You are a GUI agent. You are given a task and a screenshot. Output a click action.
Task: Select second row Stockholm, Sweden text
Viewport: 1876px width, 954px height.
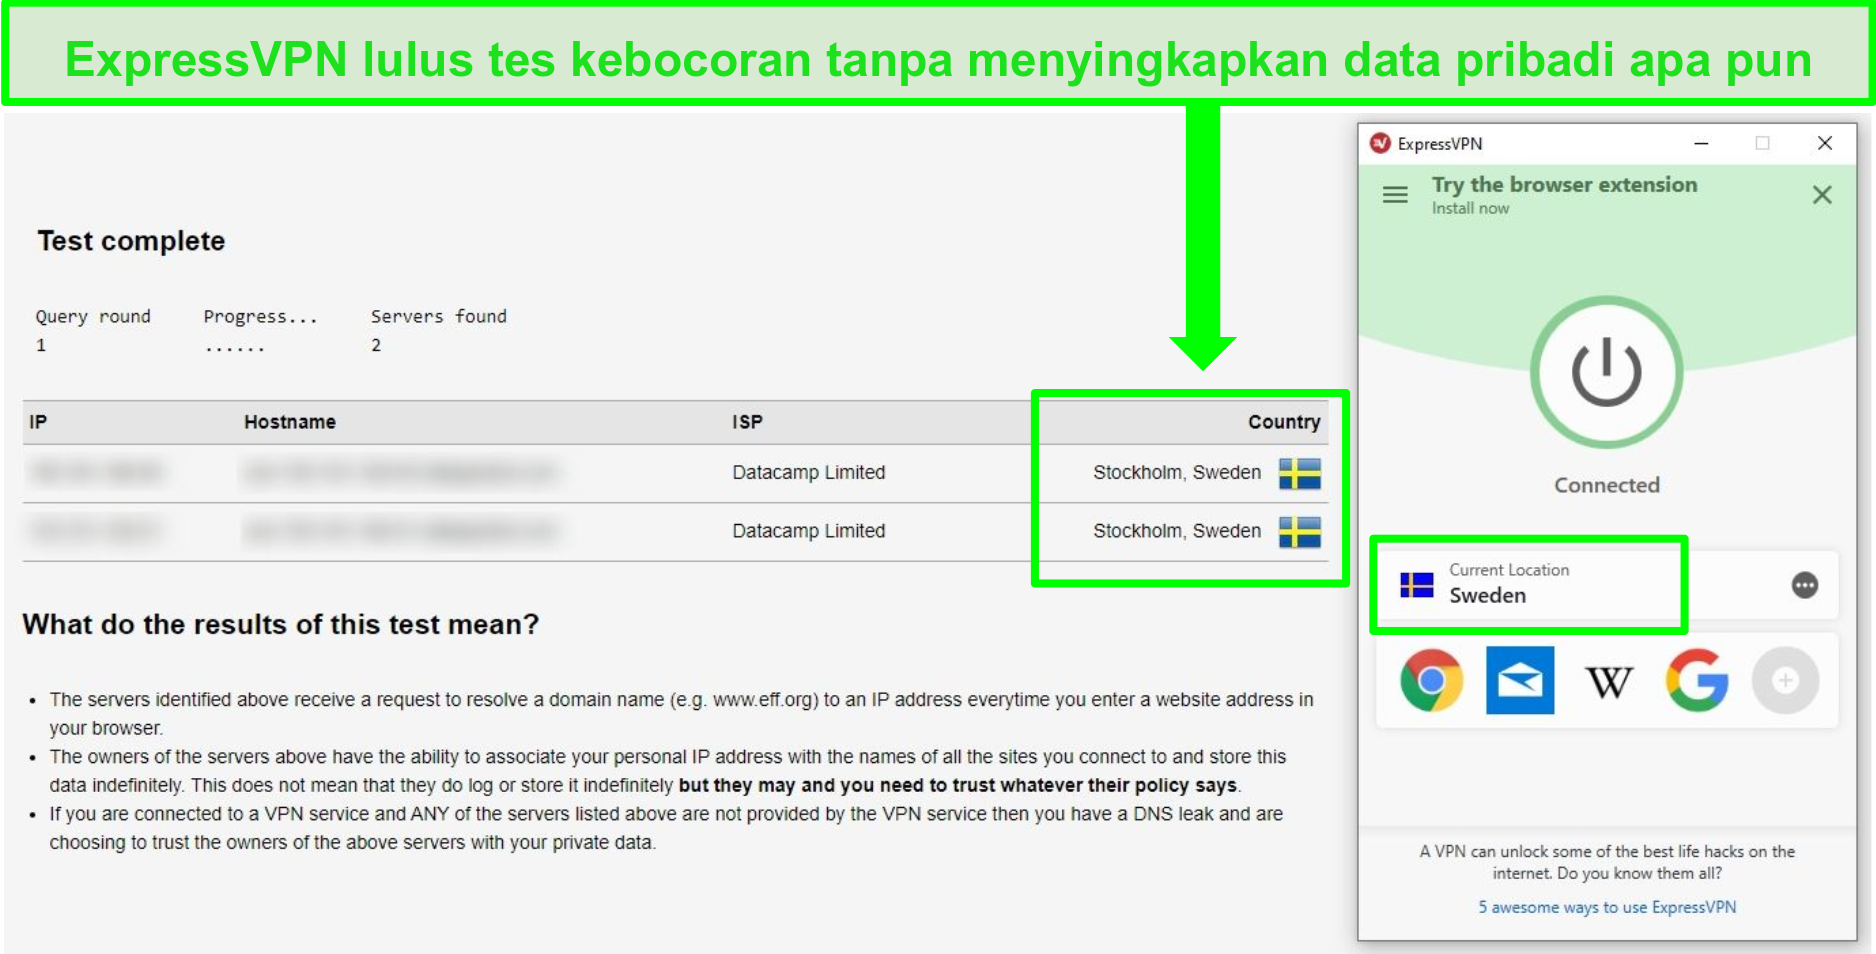pyautogui.click(x=1177, y=531)
